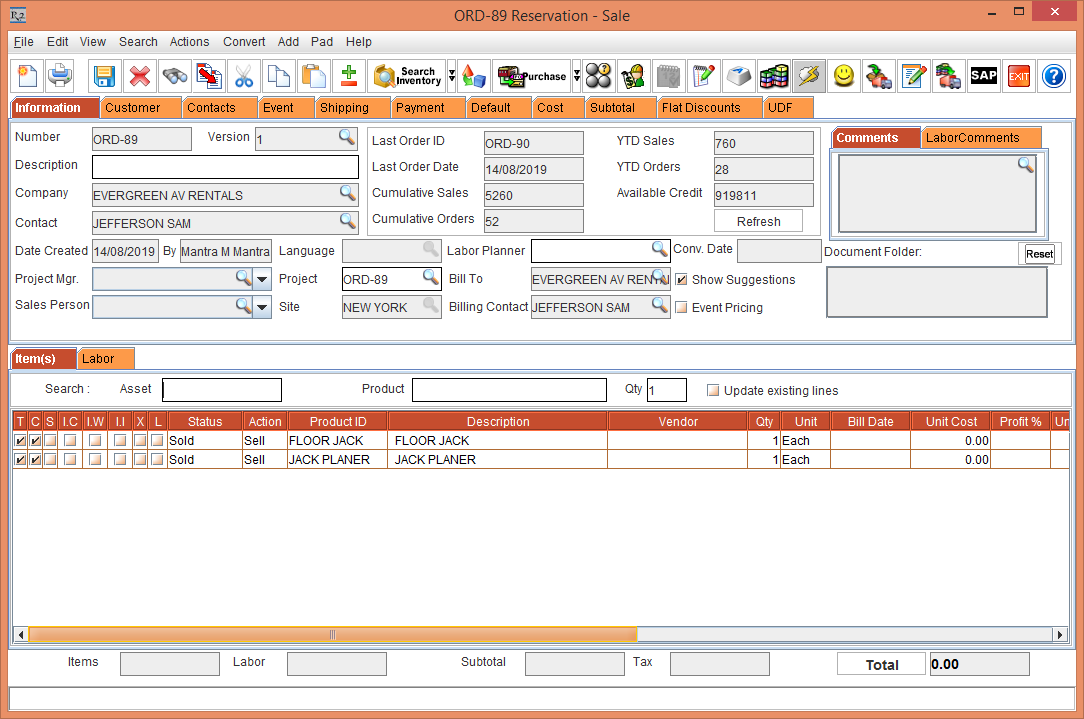Open the Sales Person dropdown

click(x=261, y=306)
